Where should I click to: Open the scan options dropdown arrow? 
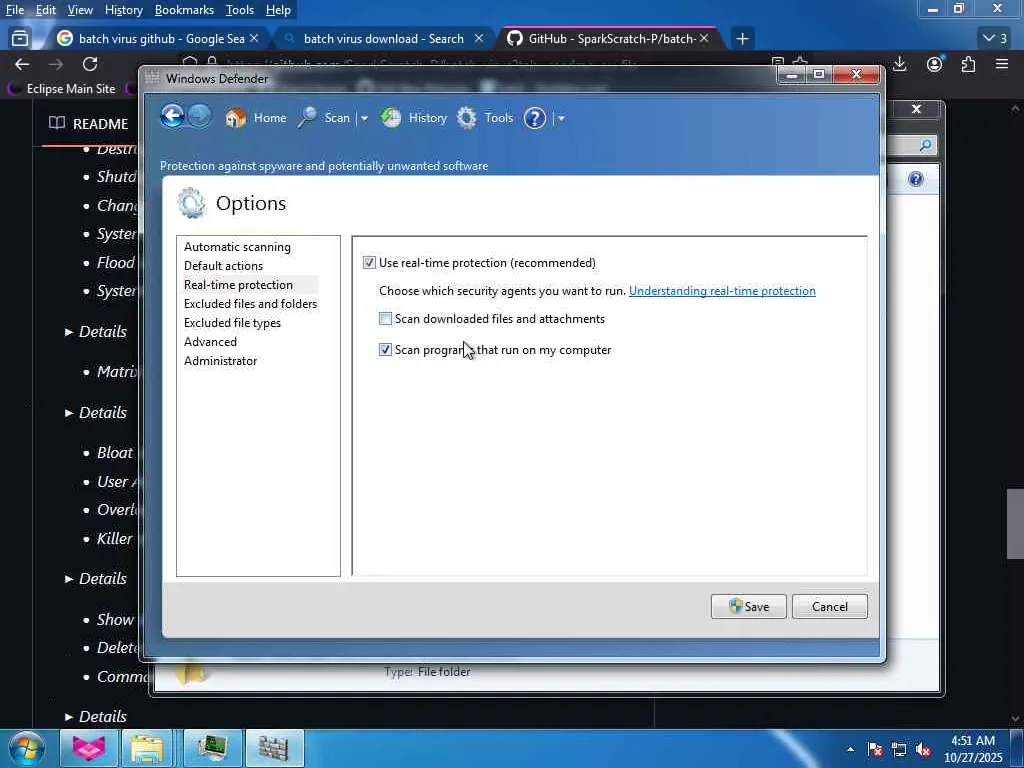[364, 119]
